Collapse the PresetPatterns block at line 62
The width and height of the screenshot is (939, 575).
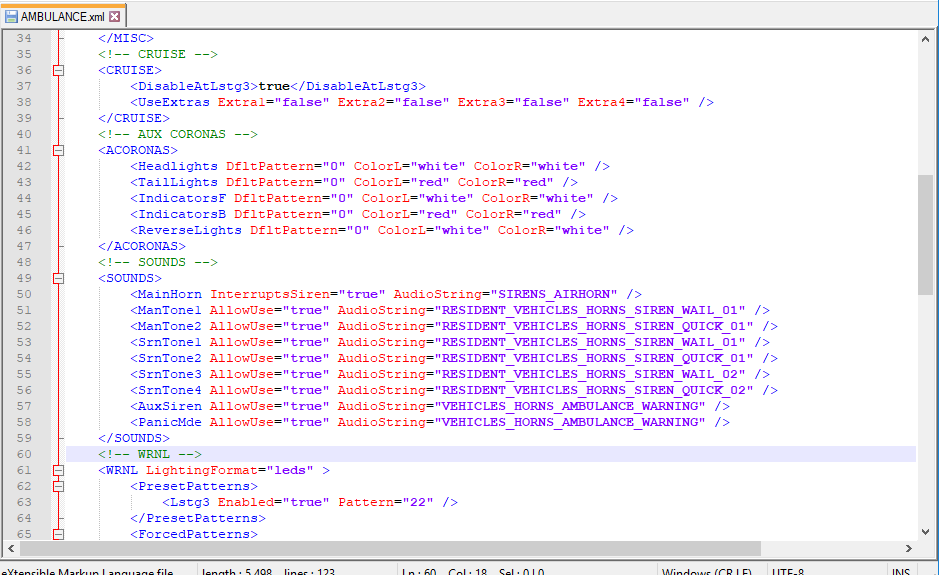click(x=58, y=486)
